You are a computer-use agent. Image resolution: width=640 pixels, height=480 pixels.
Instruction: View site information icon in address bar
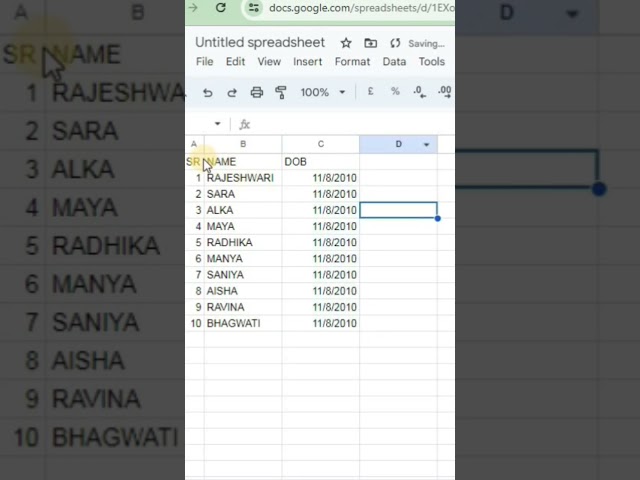(x=254, y=8)
